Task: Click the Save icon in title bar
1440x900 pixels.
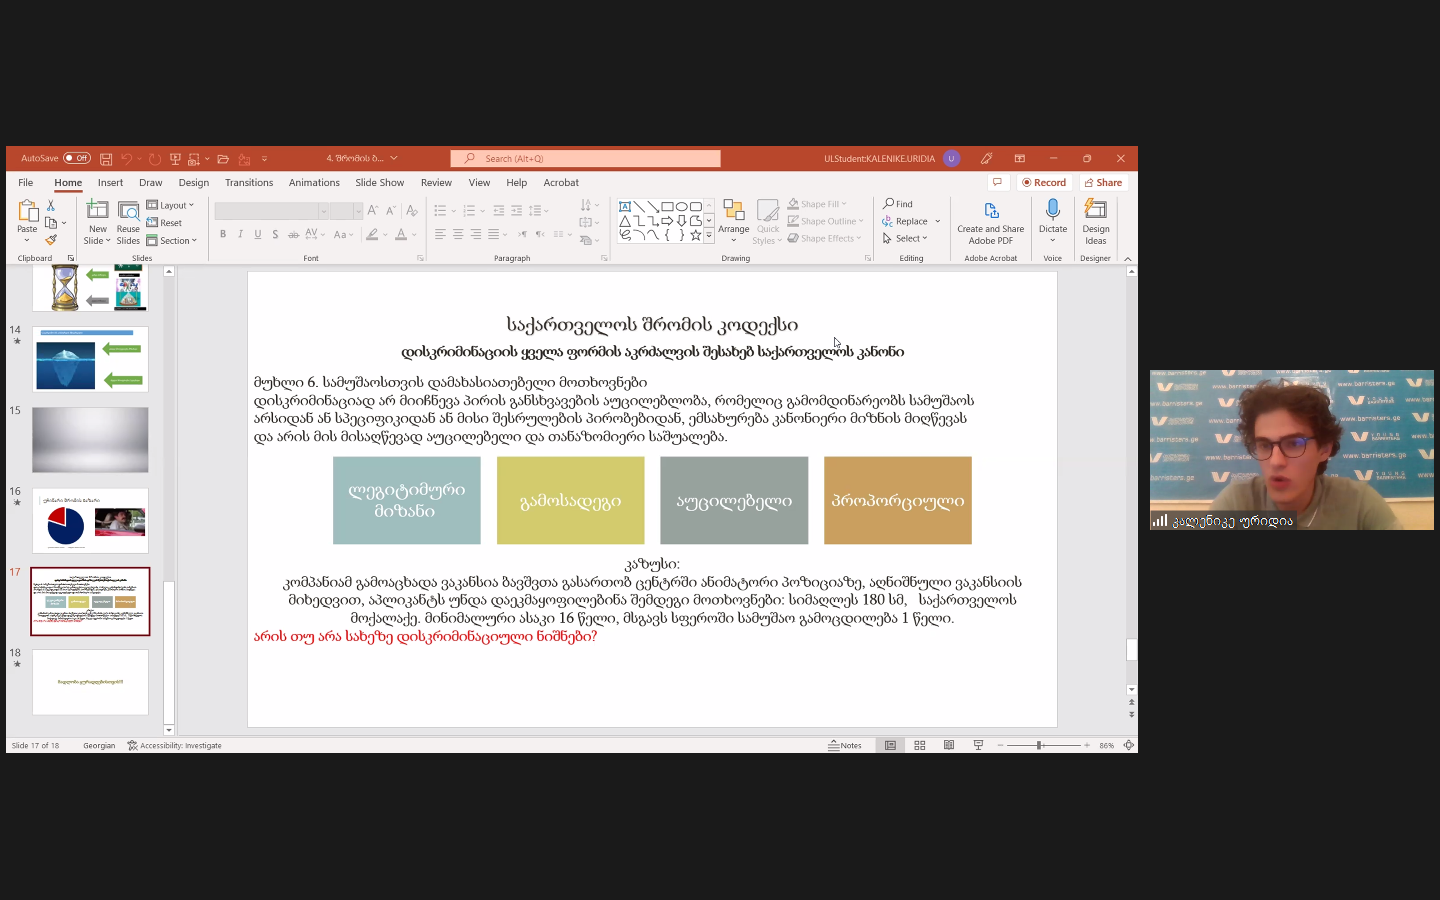Action: point(106,159)
